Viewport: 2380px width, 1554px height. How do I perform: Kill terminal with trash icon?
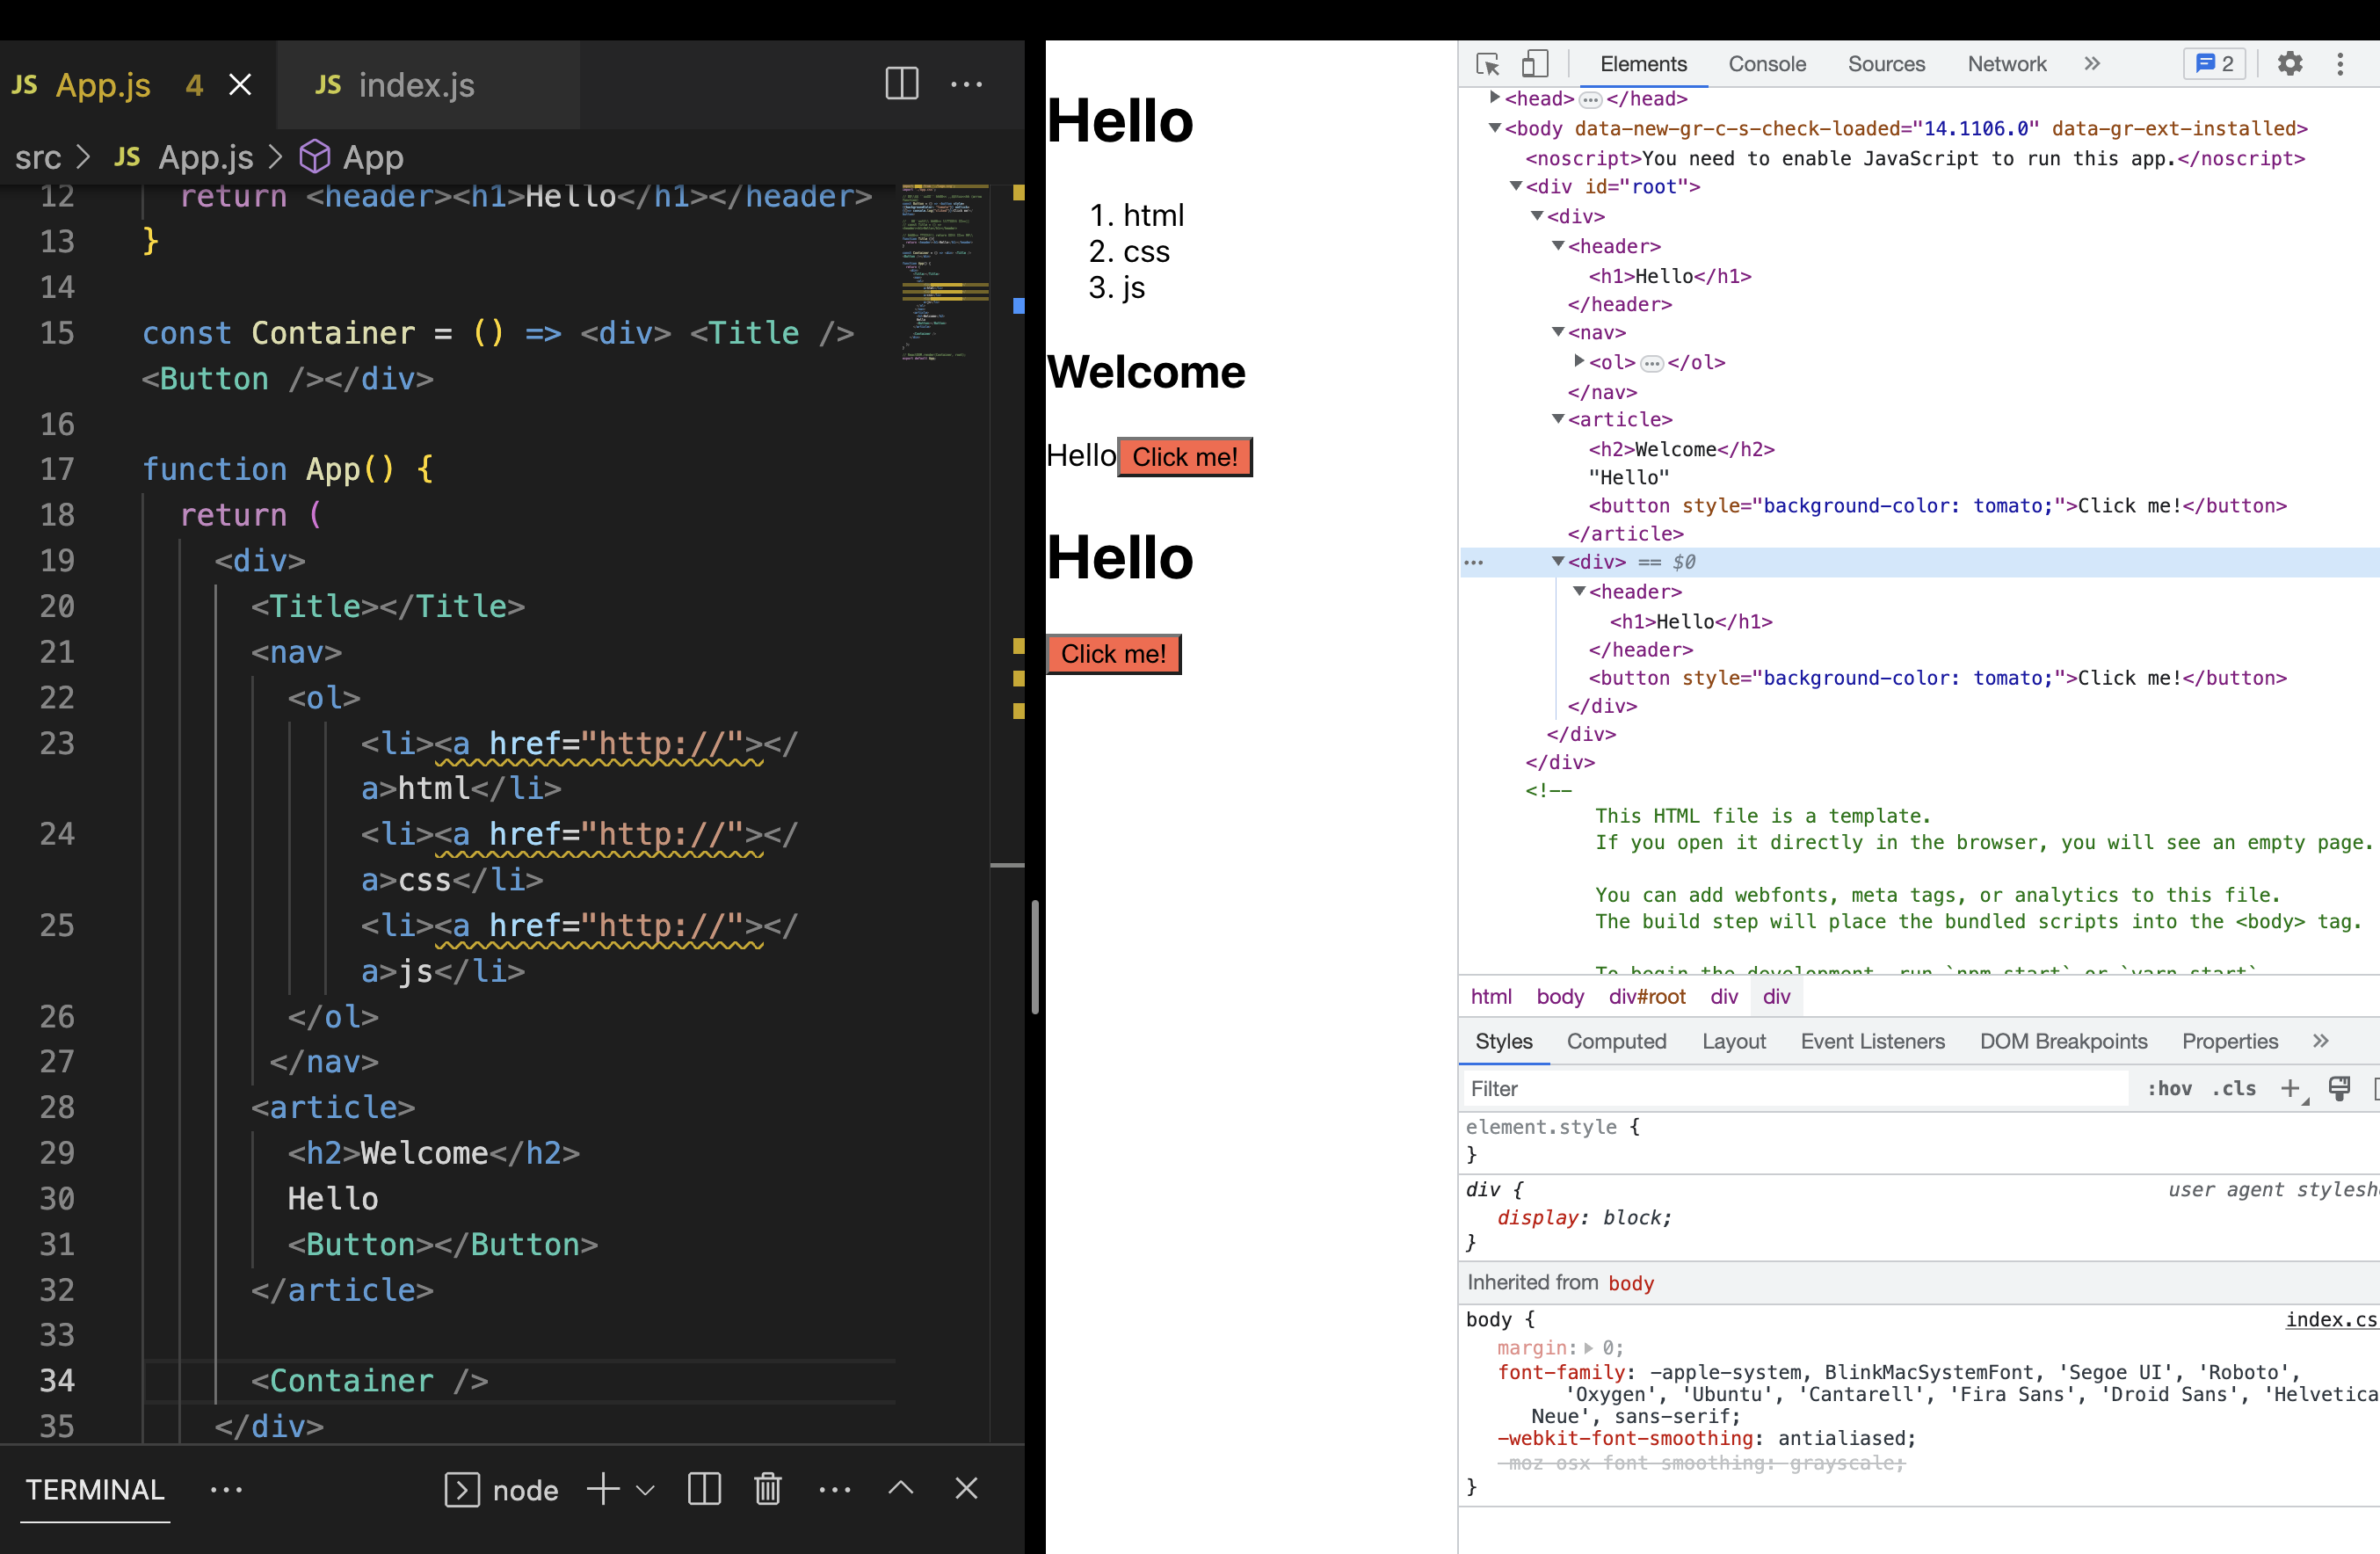767,1489
